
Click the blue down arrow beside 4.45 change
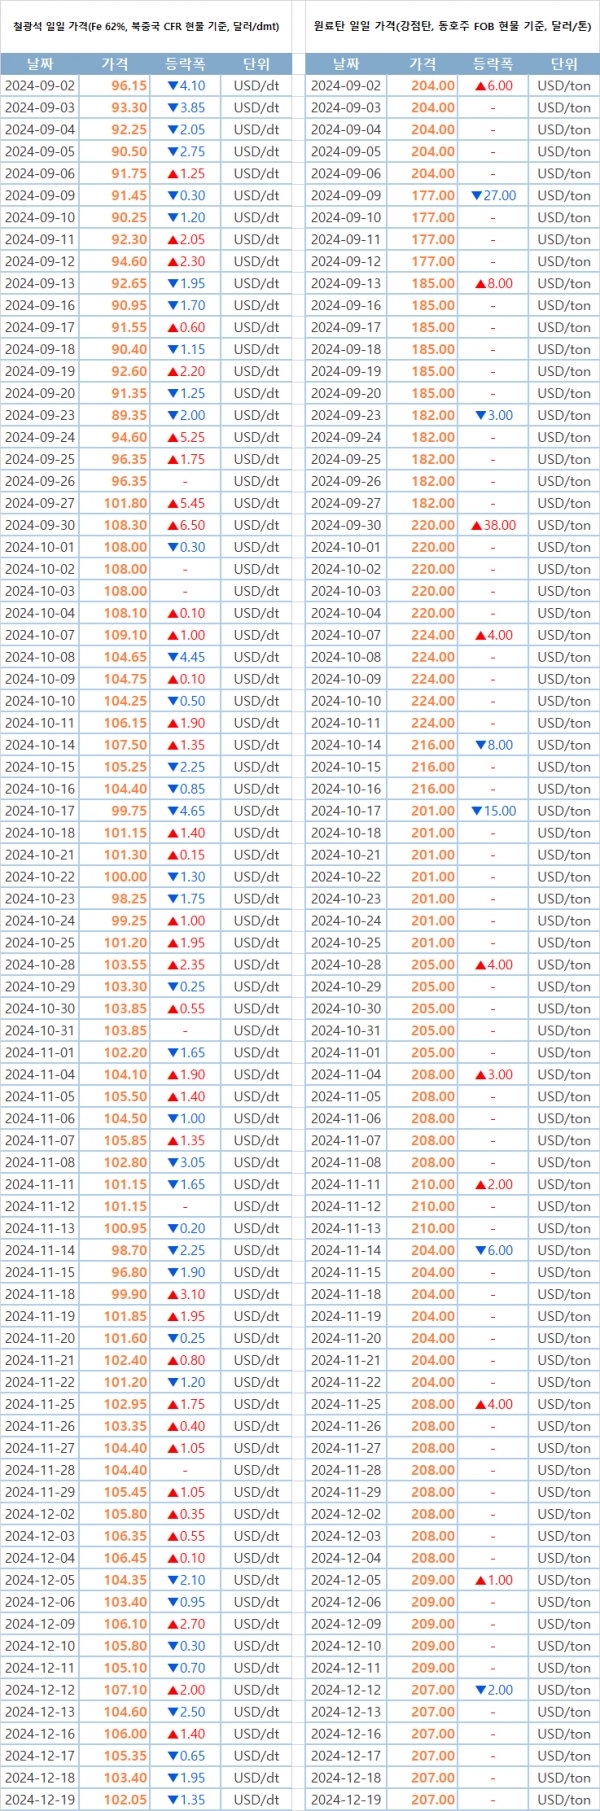173,657
